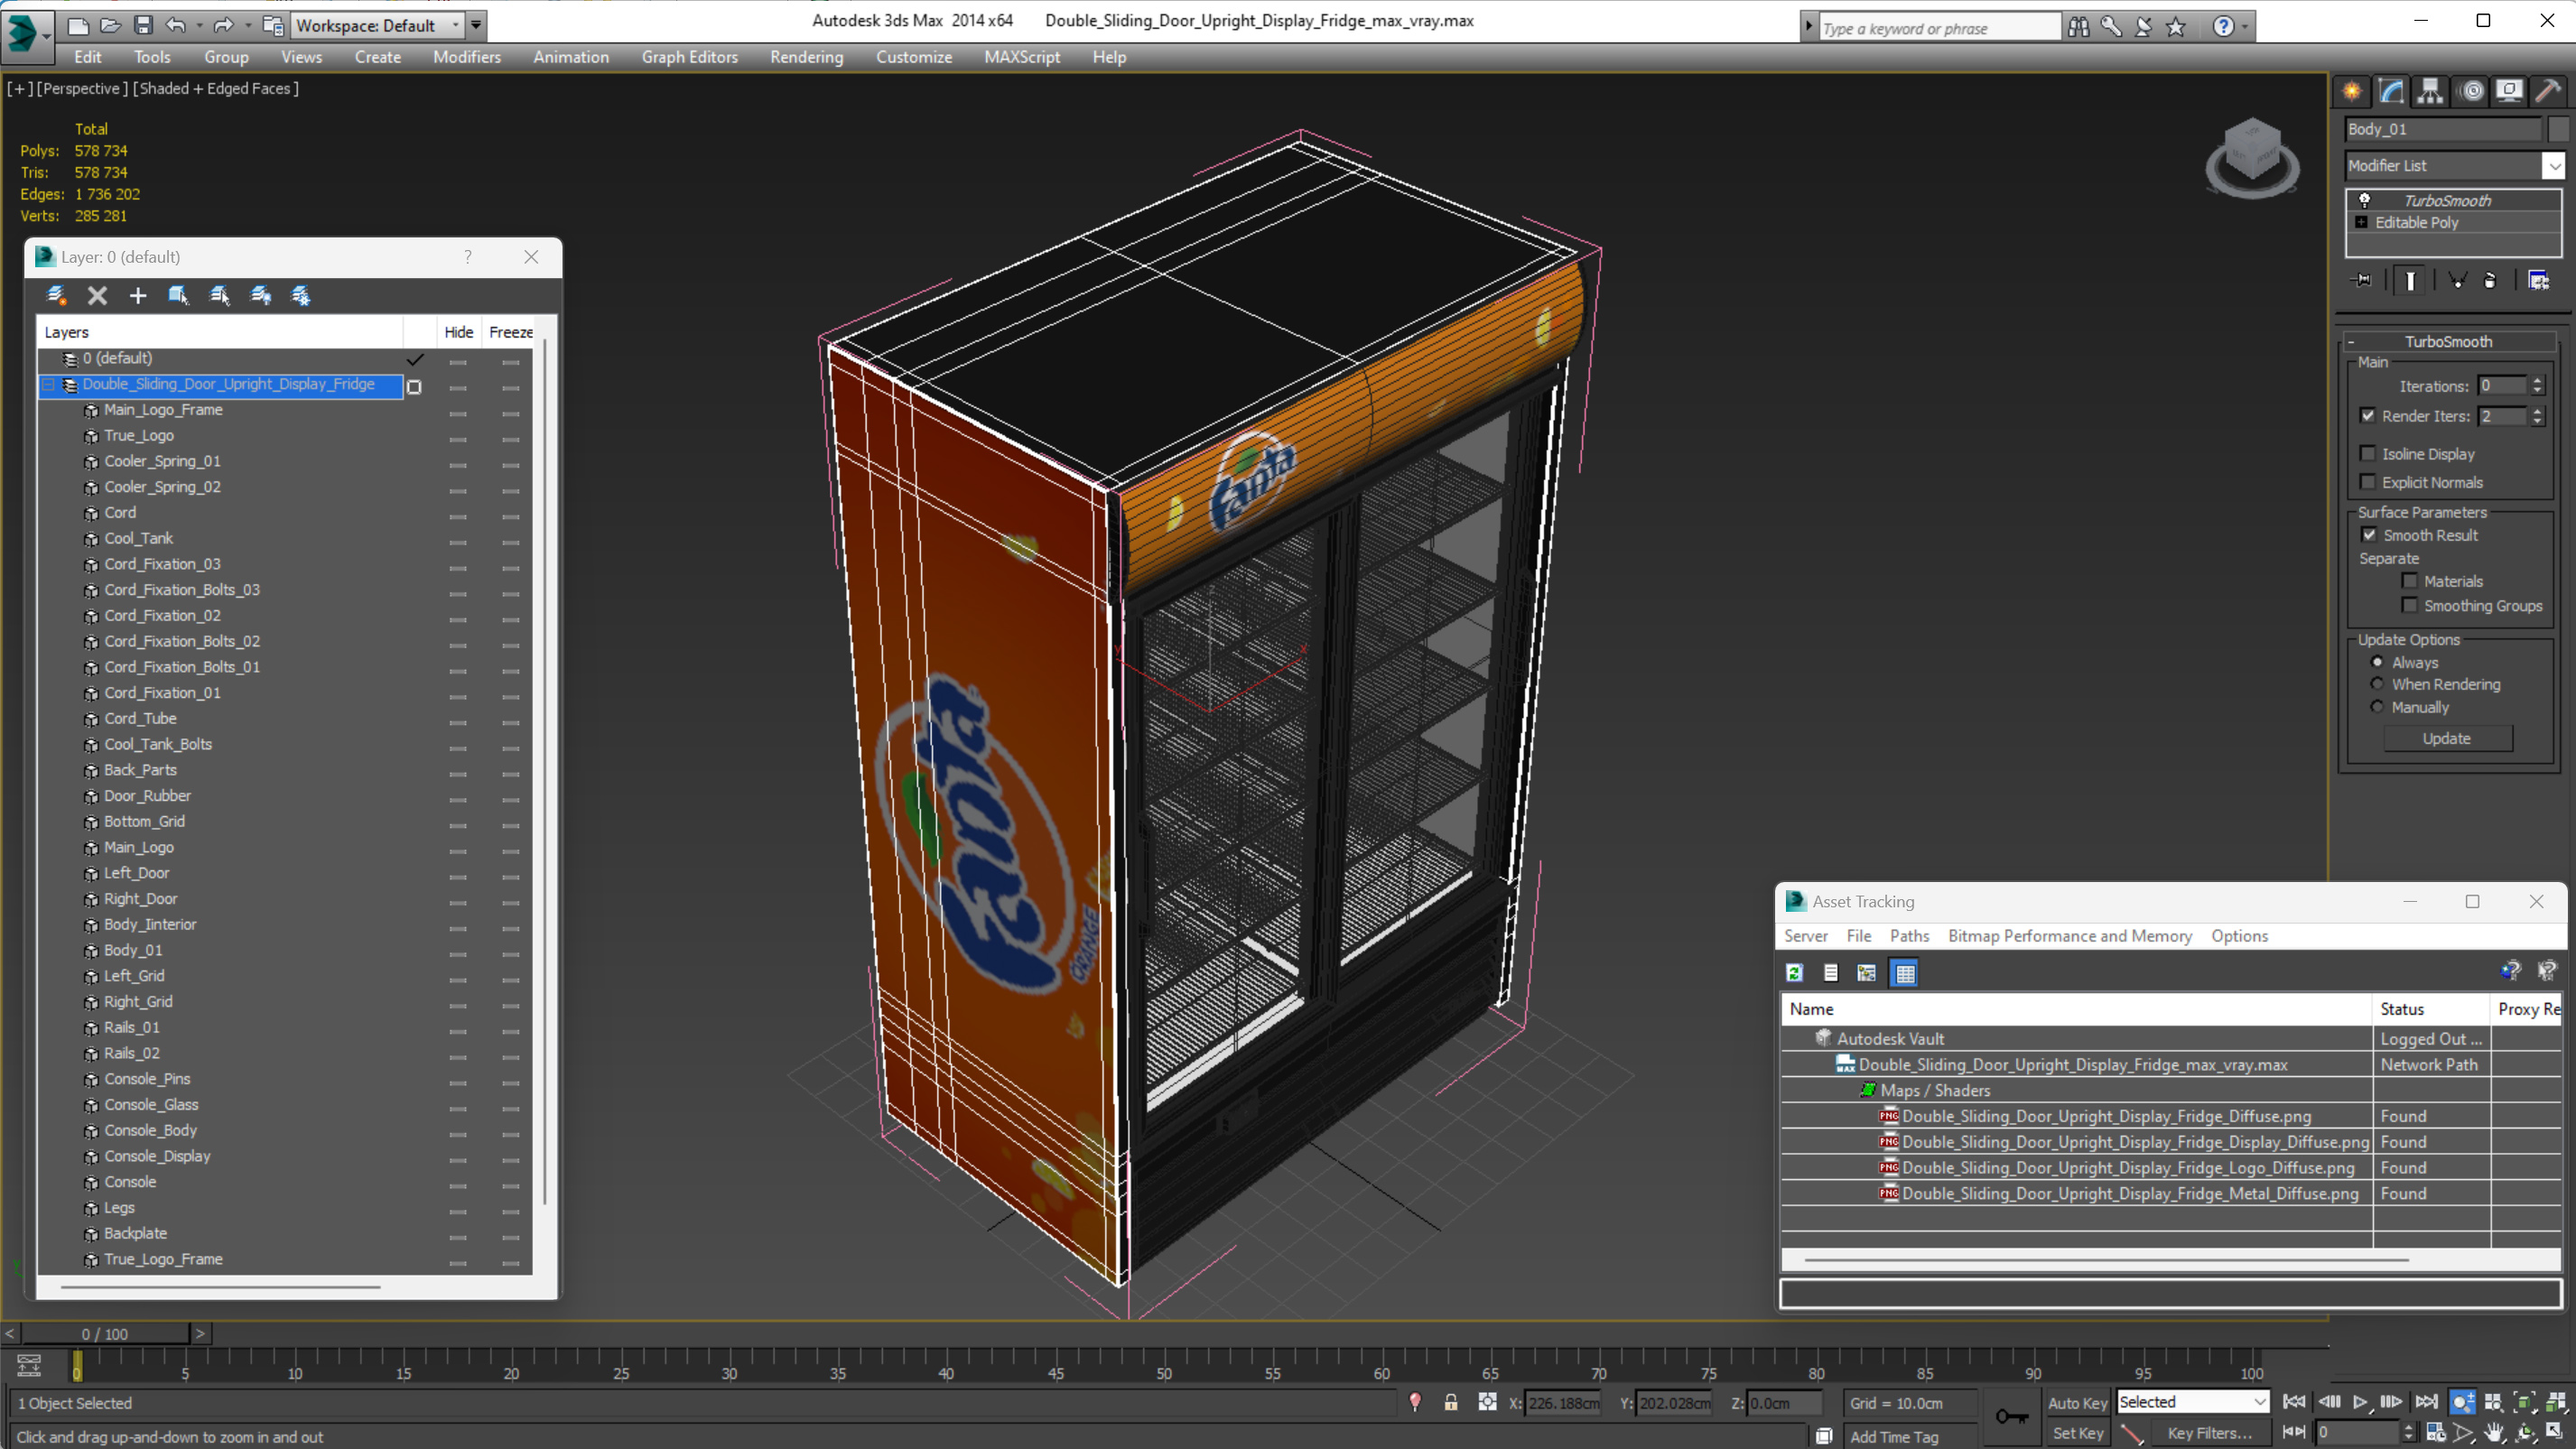Viewport: 2576px width, 1449px height.
Task: Open the MAXScript menu
Action: pos(1021,57)
